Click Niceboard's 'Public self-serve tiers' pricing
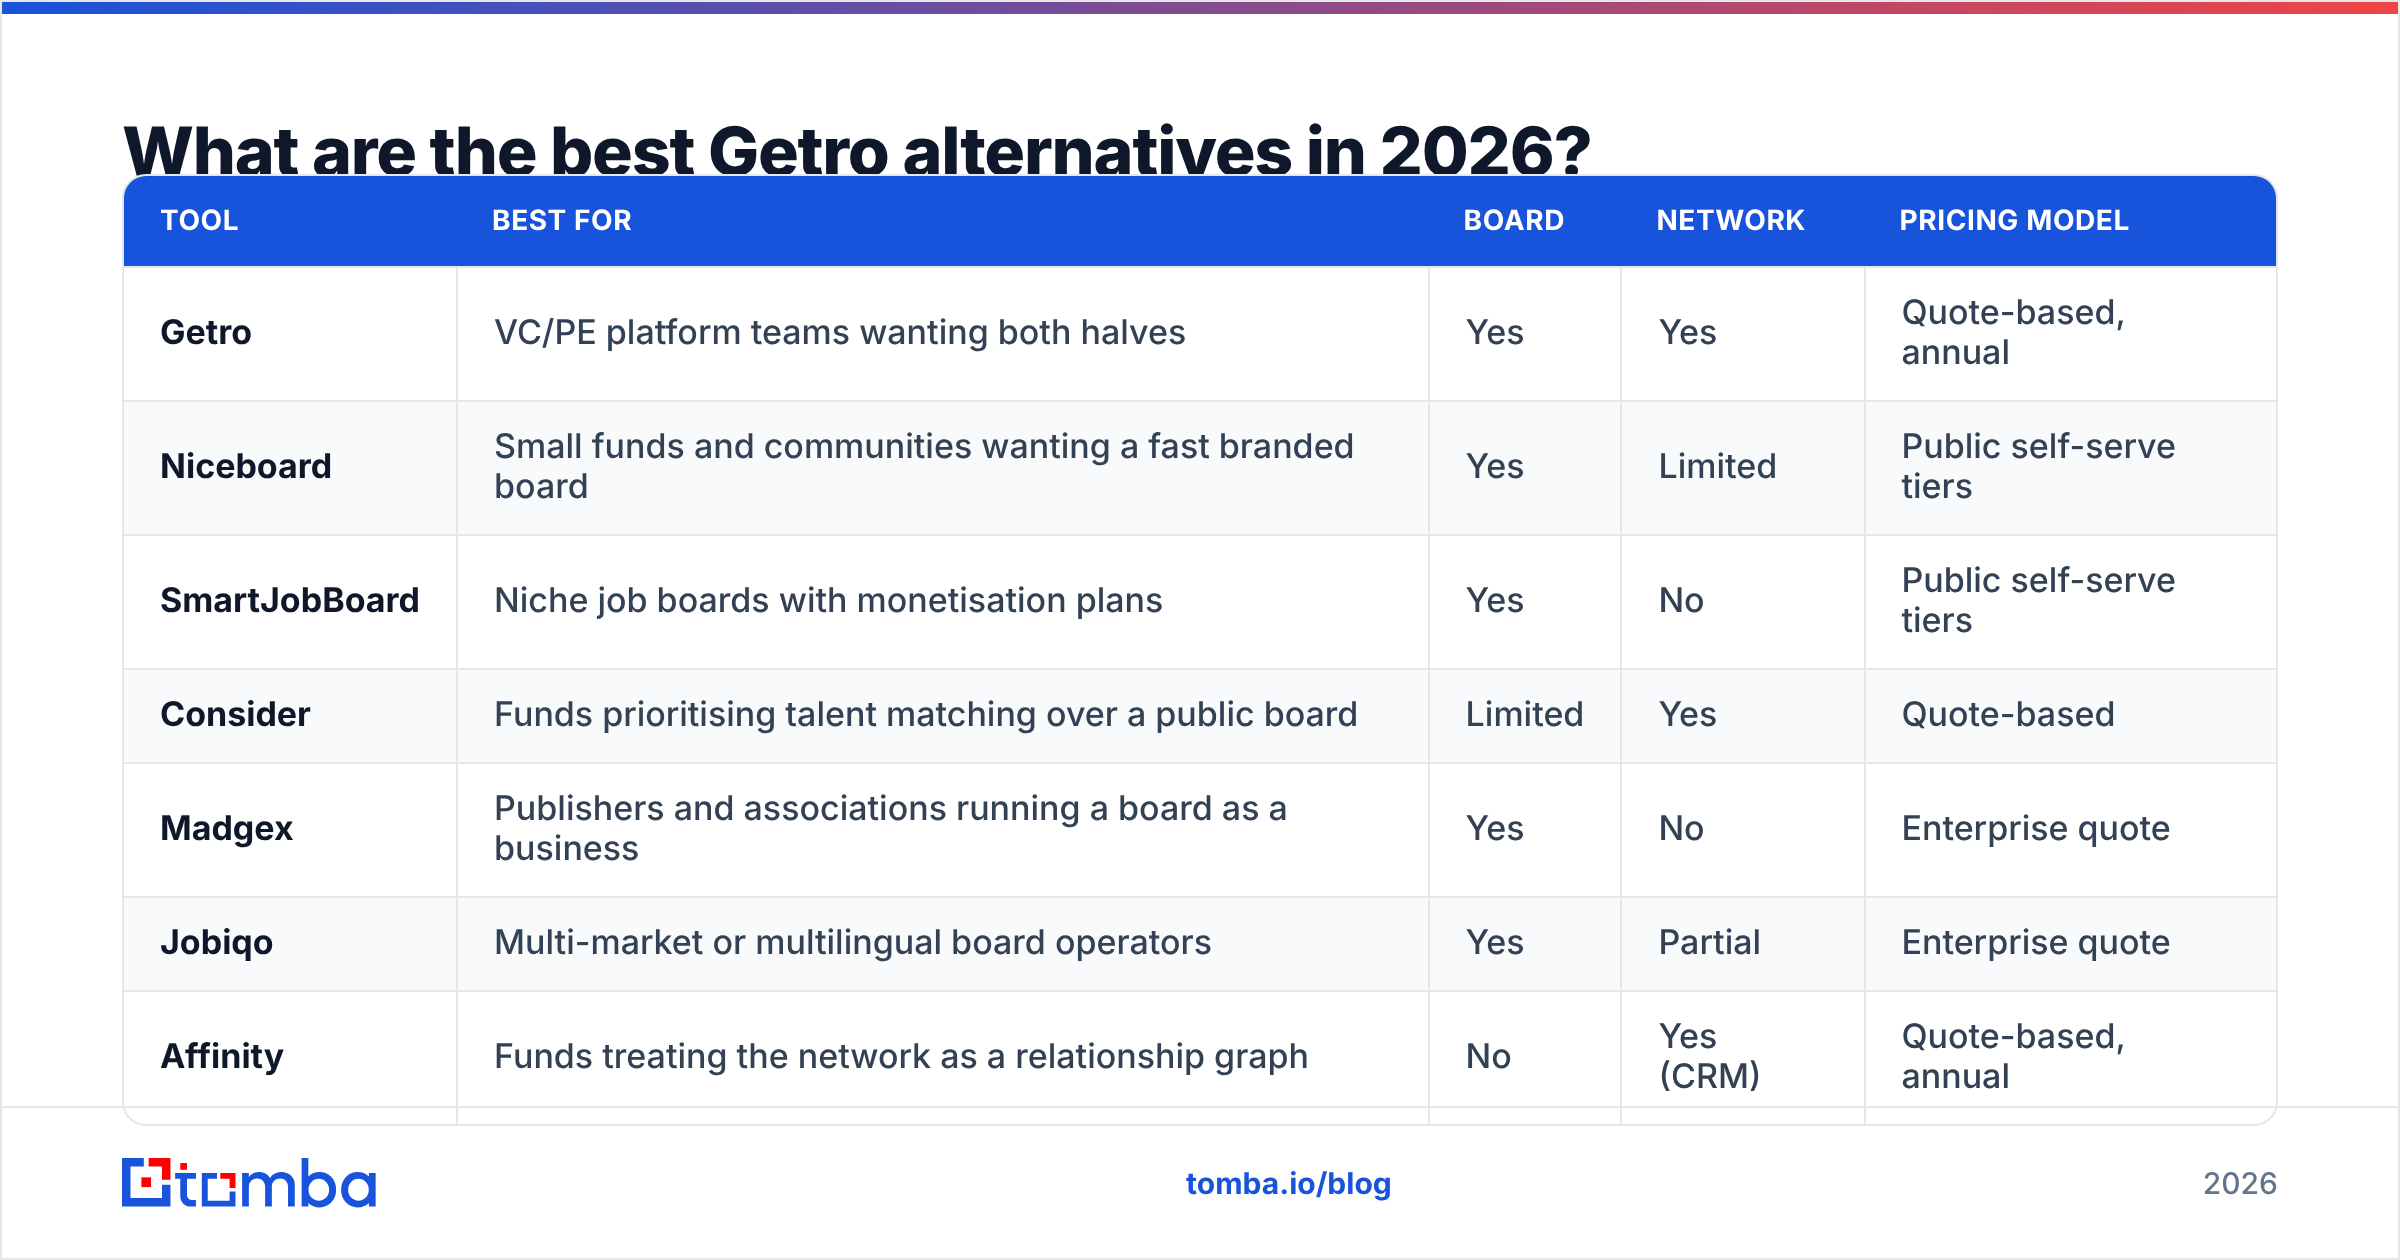 point(2038,466)
